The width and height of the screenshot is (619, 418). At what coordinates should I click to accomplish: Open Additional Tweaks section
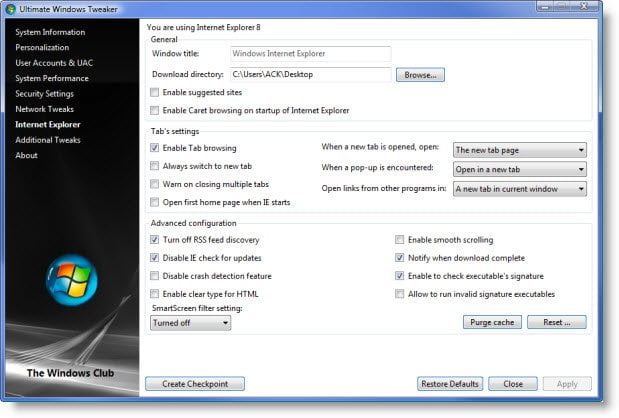click(x=48, y=140)
